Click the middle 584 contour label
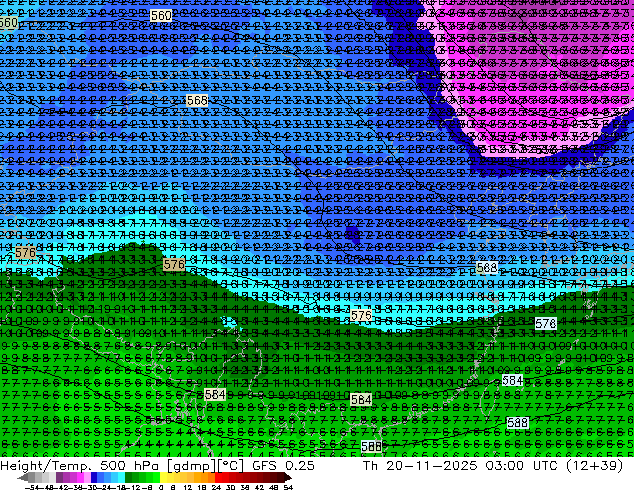Viewport: 634px width, 490px height. (x=361, y=400)
